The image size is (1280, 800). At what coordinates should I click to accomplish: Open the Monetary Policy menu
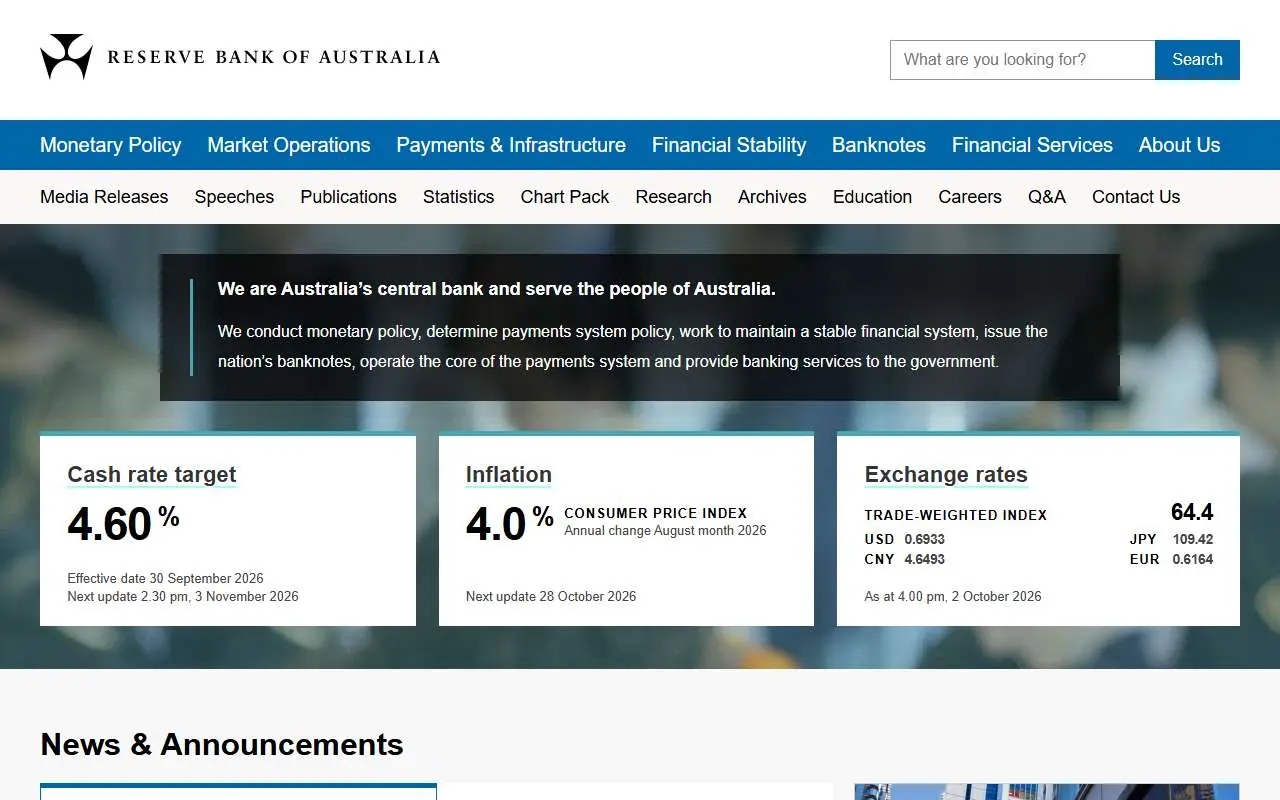[x=110, y=145]
